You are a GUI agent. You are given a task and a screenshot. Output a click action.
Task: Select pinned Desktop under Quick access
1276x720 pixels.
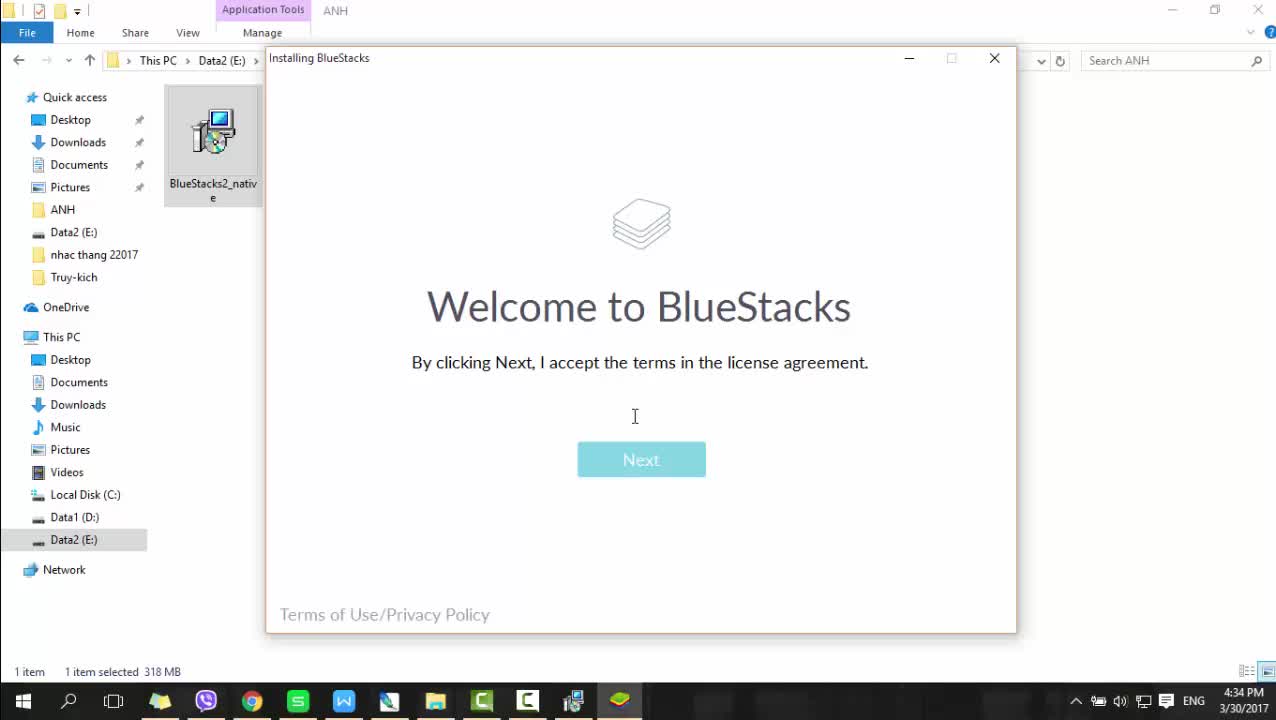[x=70, y=120]
